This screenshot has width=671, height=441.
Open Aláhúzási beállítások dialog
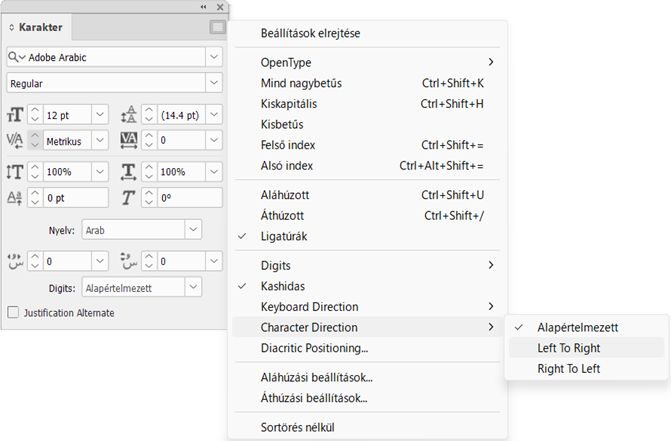367,377
